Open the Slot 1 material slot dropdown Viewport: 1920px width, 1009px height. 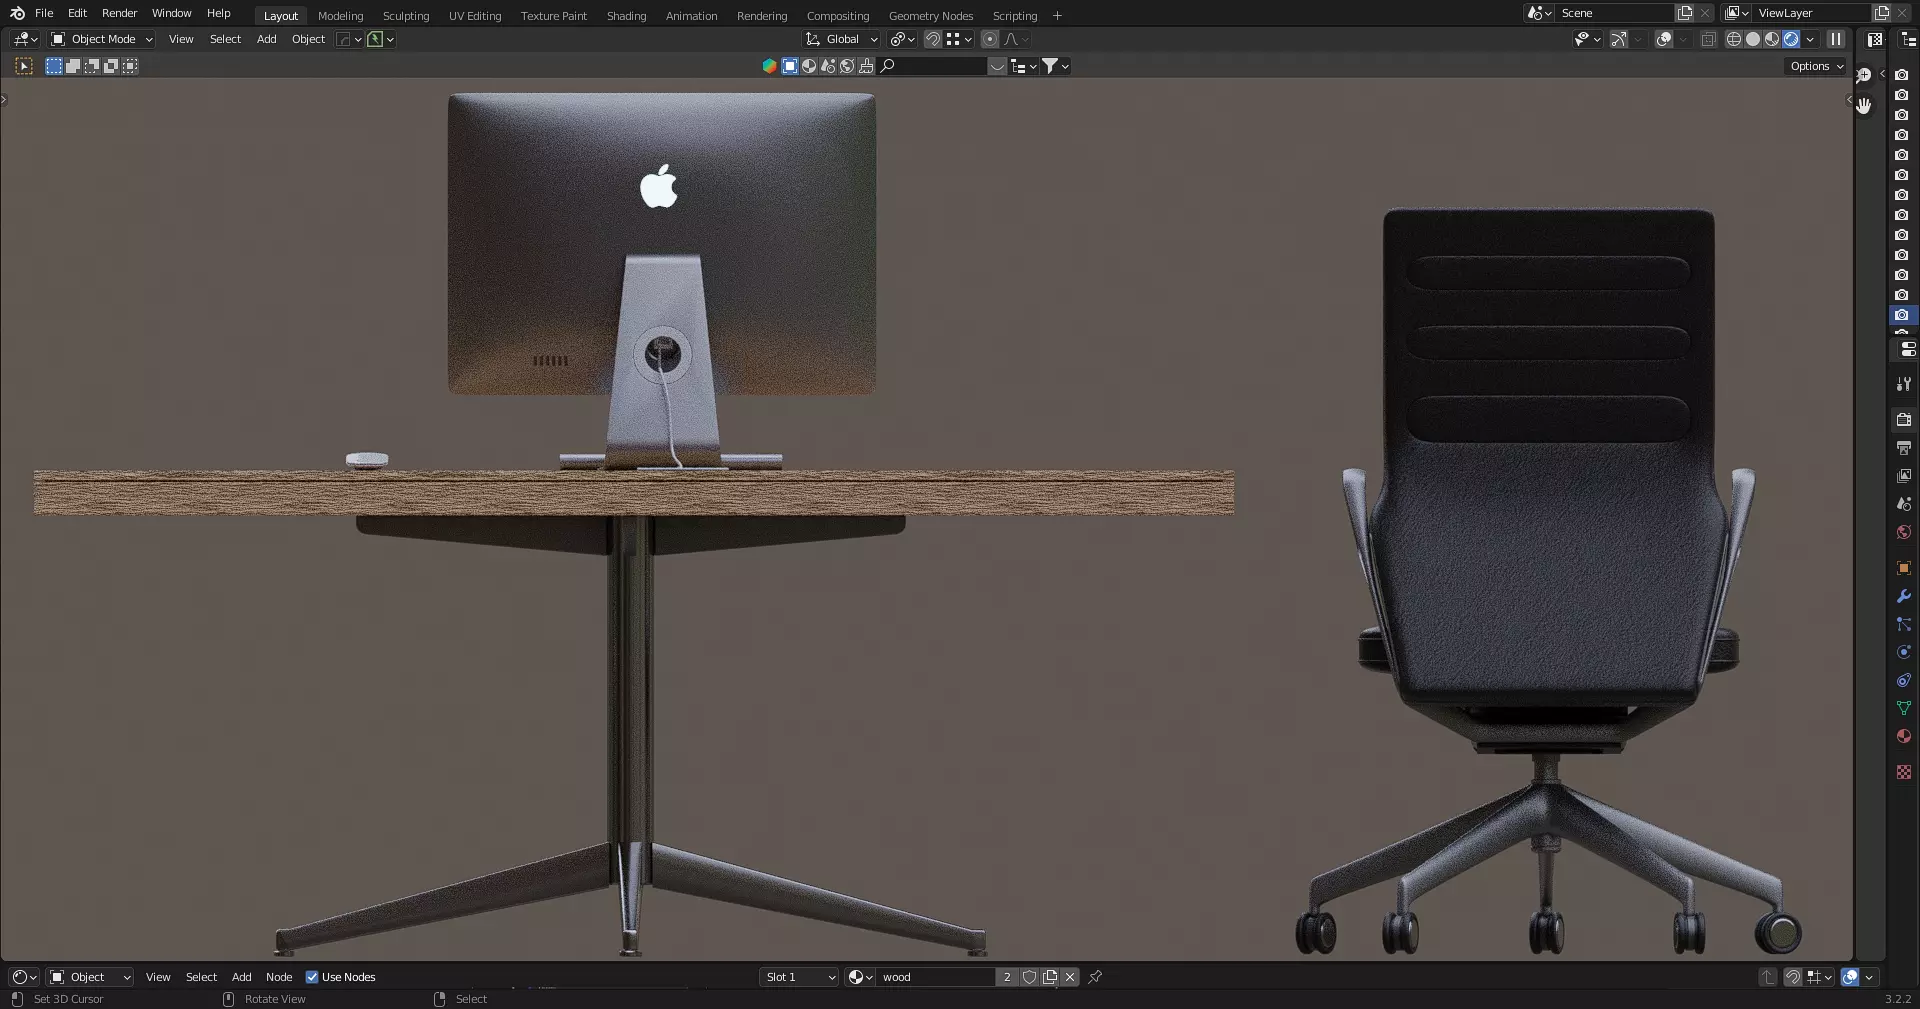799,977
